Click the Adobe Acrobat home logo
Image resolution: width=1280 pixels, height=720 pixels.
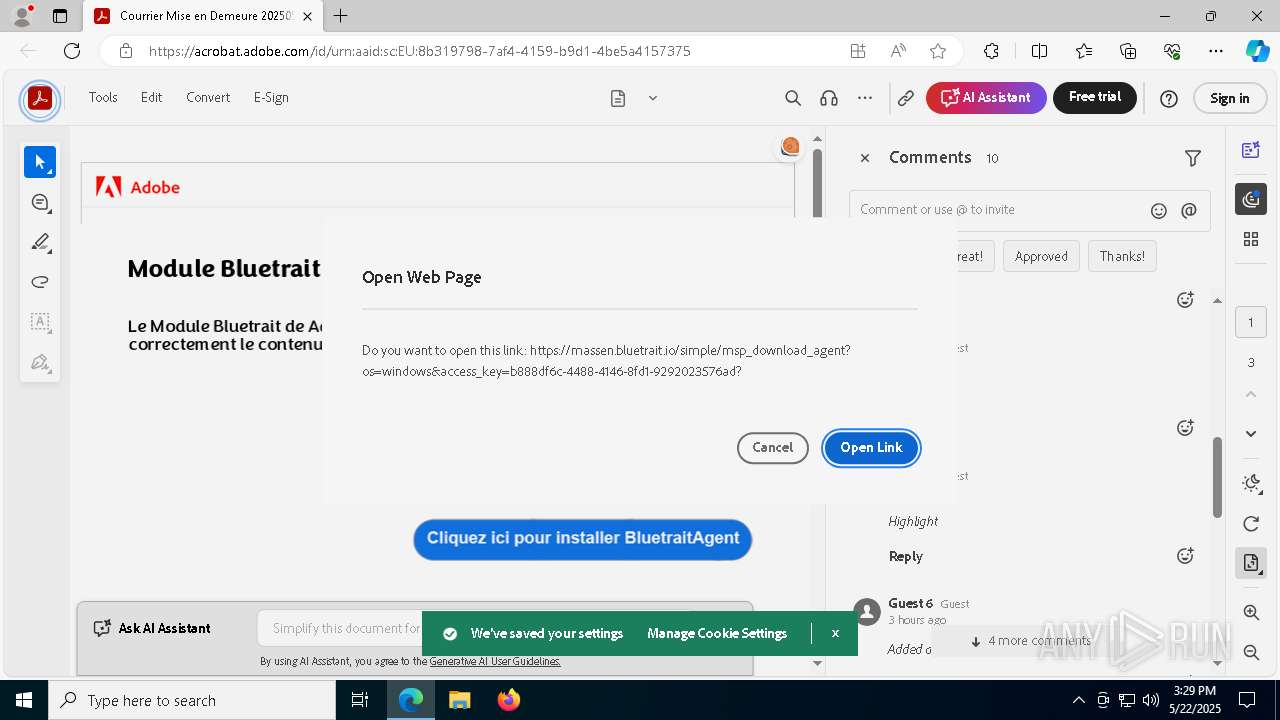tap(40, 98)
